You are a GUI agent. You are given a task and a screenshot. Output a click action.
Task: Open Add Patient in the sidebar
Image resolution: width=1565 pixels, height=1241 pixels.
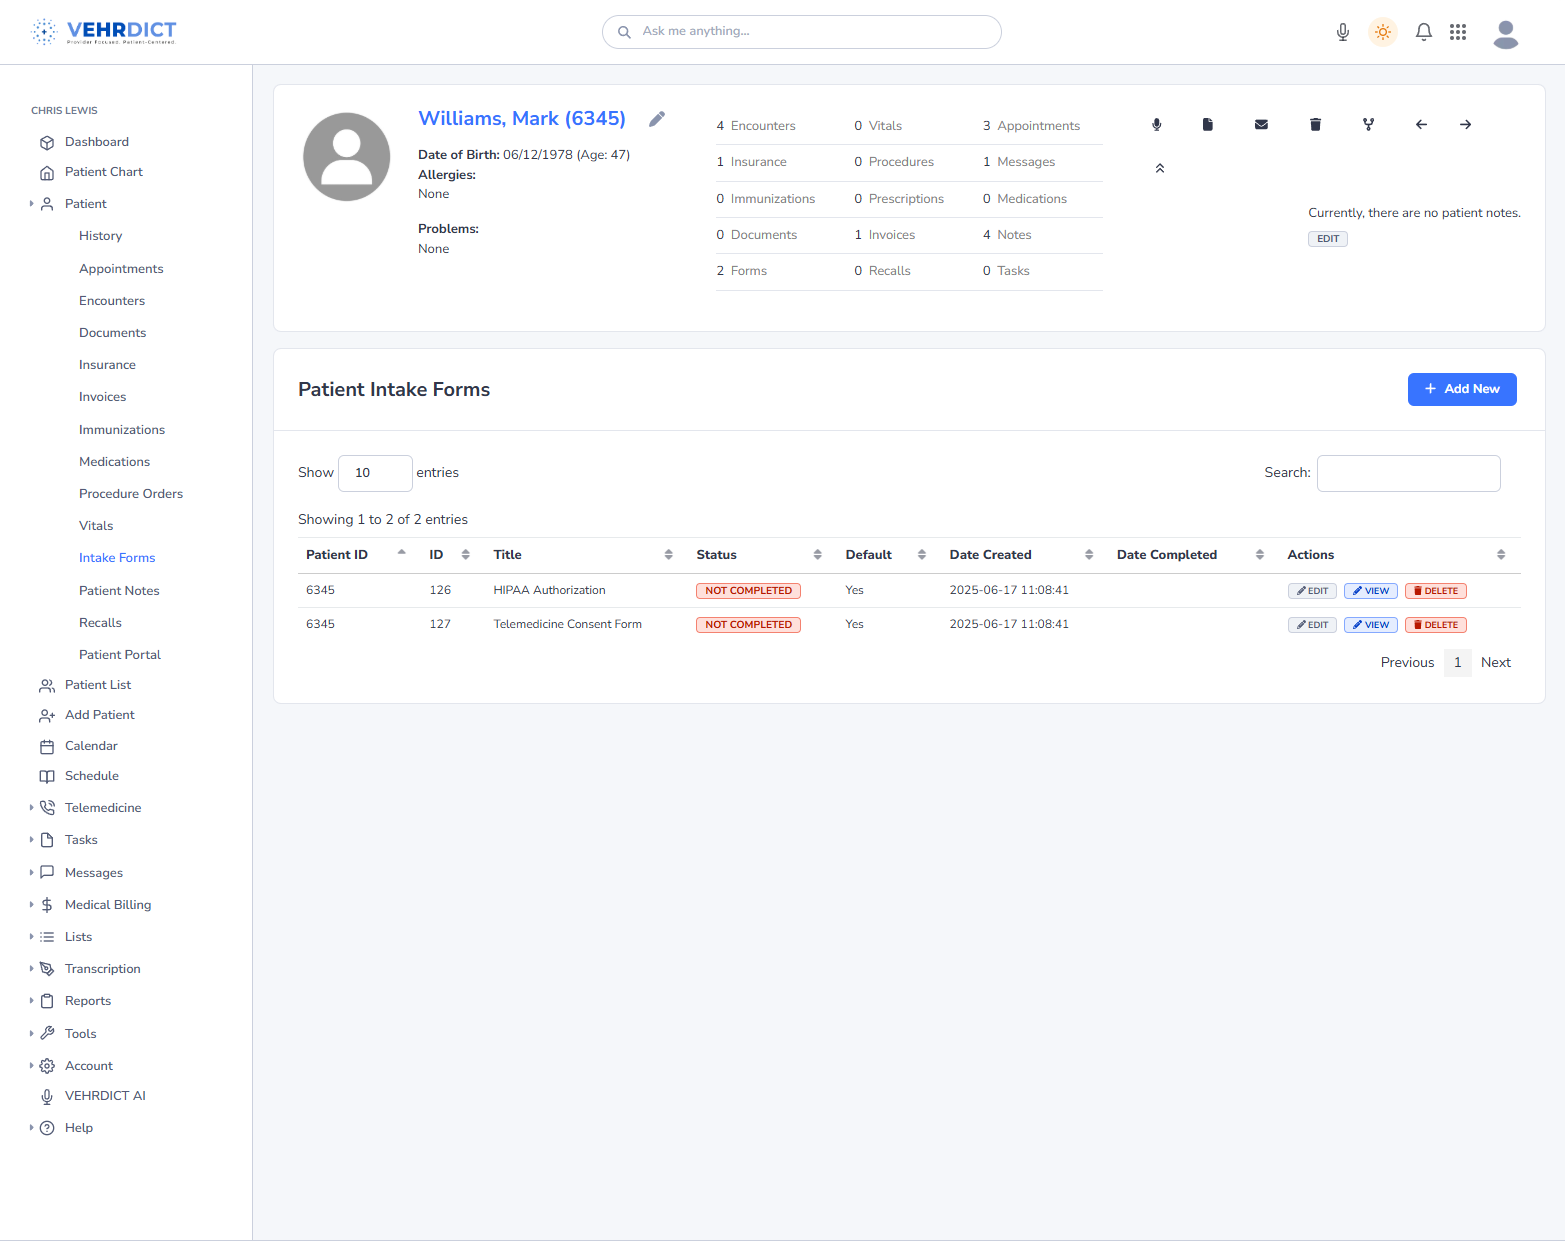point(100,715)
